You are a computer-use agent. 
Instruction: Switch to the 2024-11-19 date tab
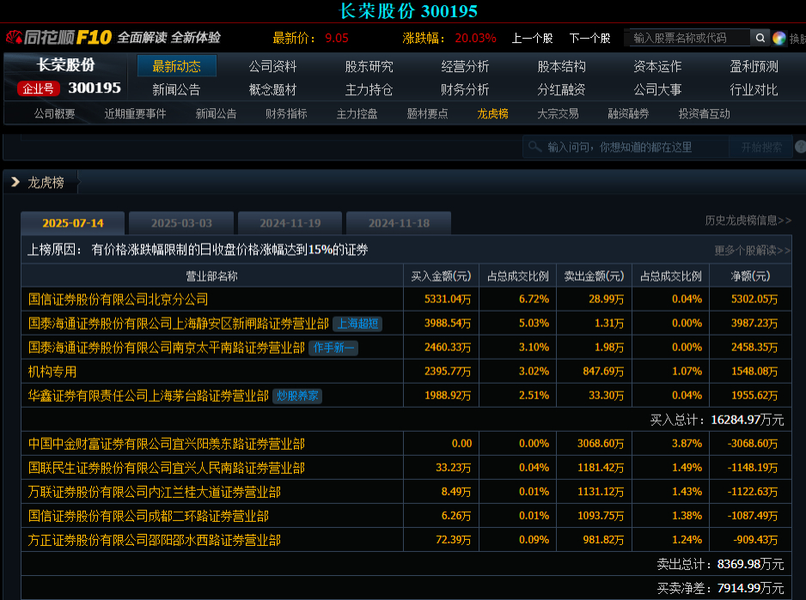290,223
